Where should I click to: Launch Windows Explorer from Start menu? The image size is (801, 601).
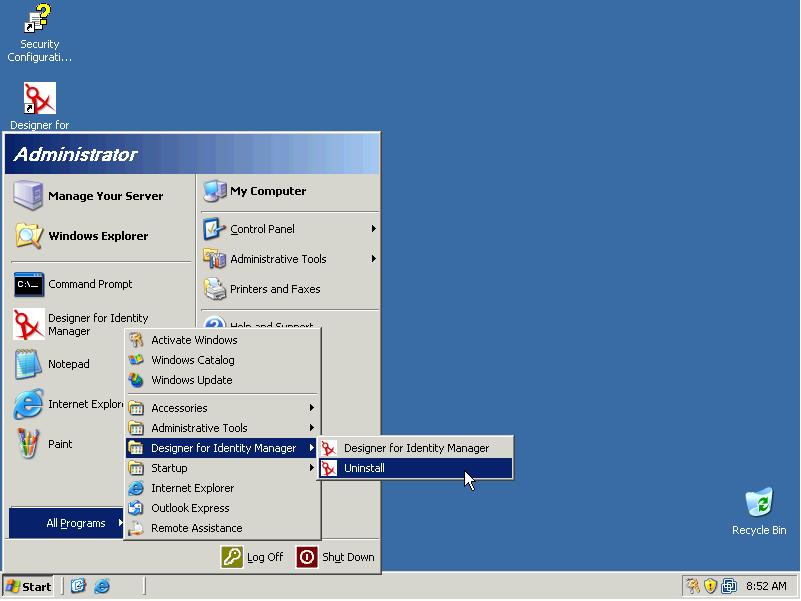[101, 236]
